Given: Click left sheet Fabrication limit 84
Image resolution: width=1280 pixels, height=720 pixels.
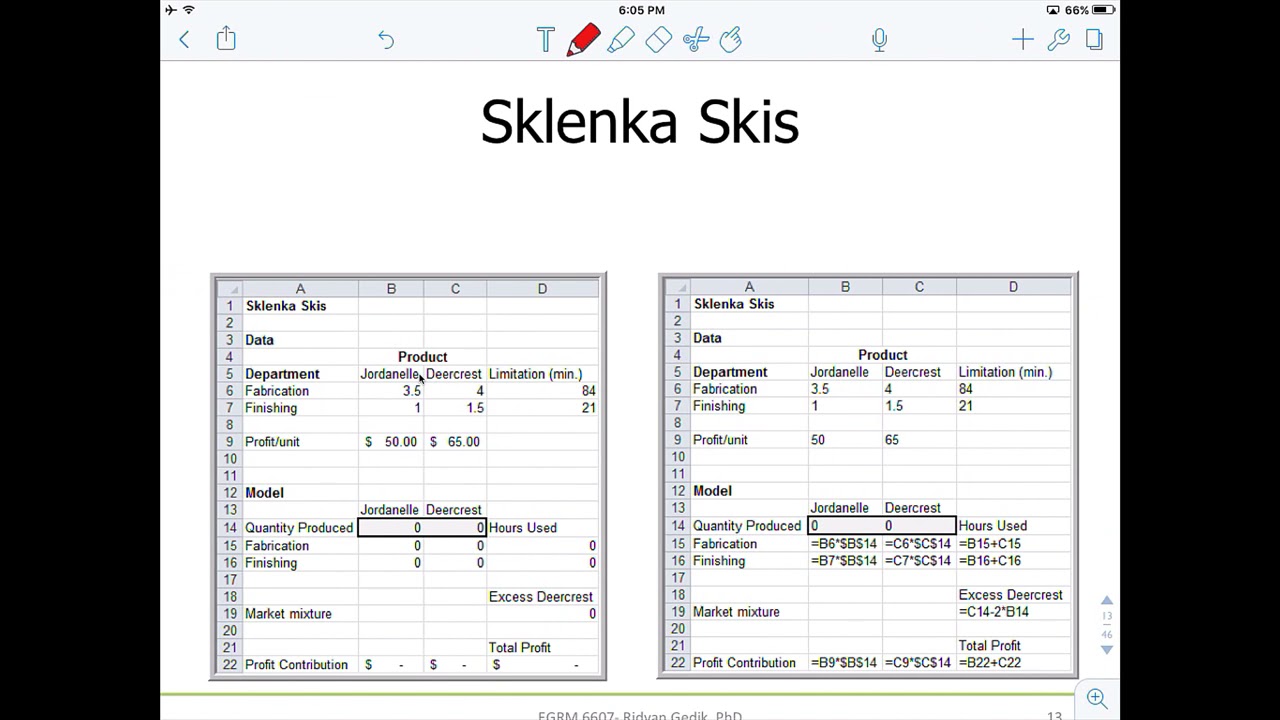Looking at the screenshot, I should tap(588, 391).
